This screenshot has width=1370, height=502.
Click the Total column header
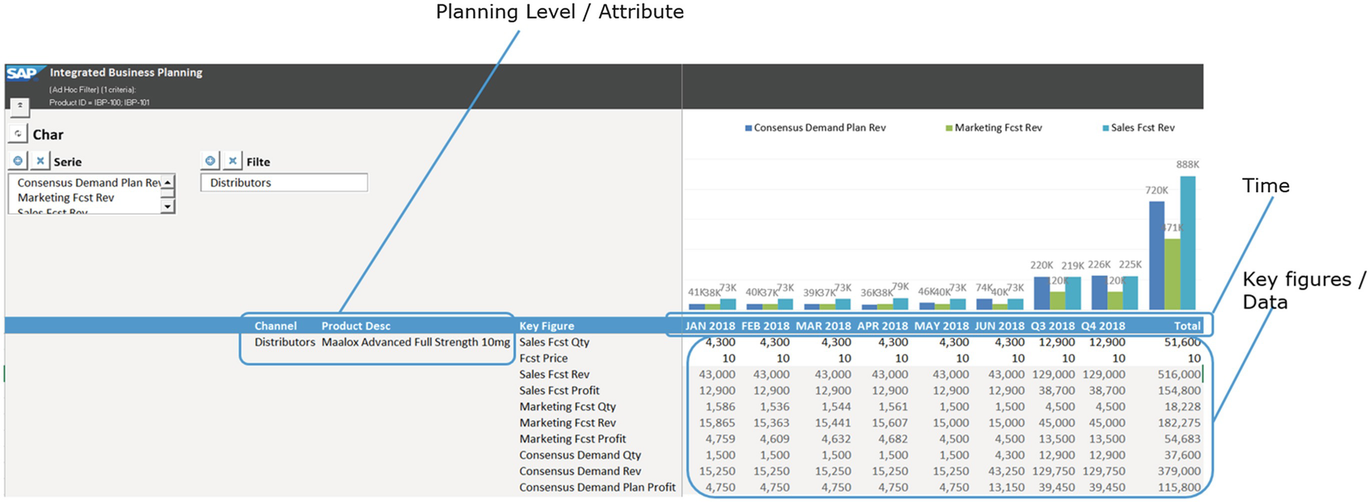1186,326
